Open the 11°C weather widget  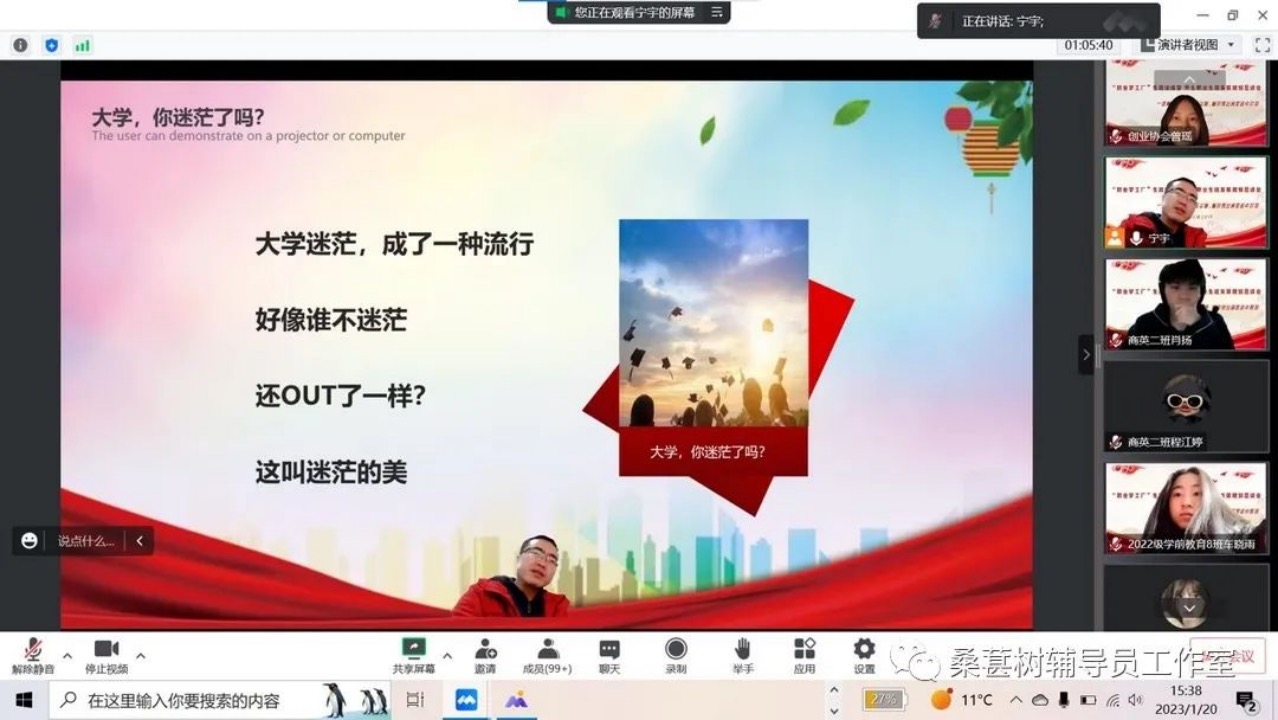pyautogui.click(x=962, y=700)
